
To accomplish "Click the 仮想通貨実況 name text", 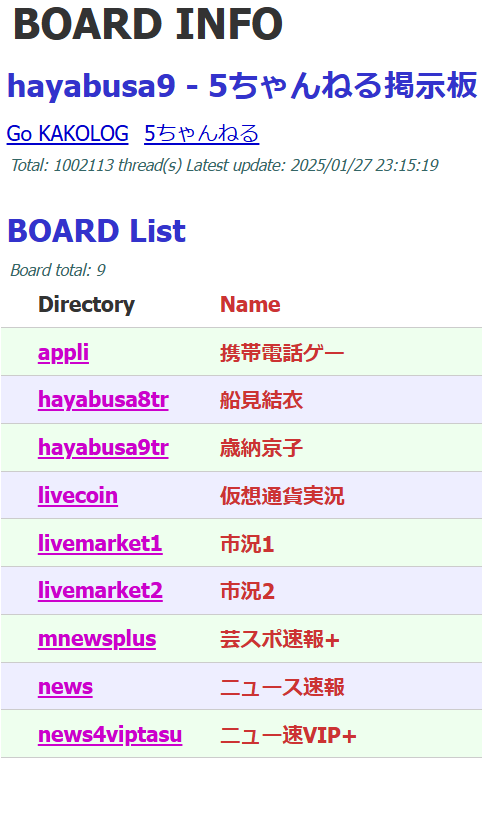I will point(282,496).
